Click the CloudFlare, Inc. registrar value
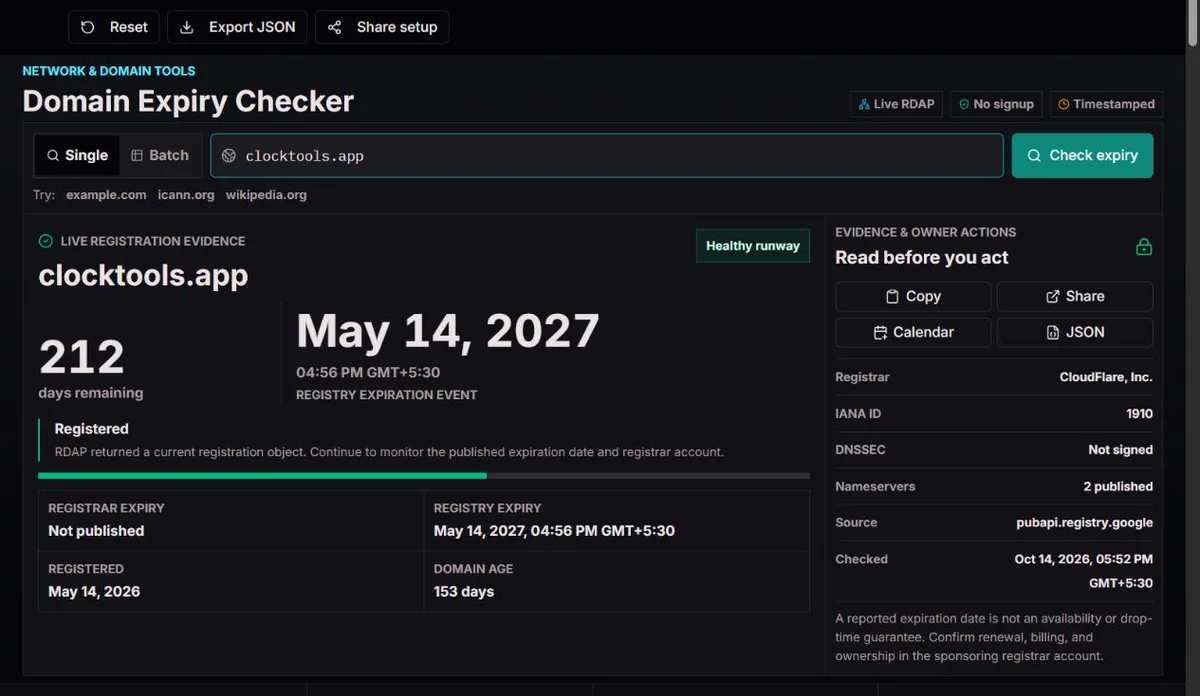 pos(1106,377)
